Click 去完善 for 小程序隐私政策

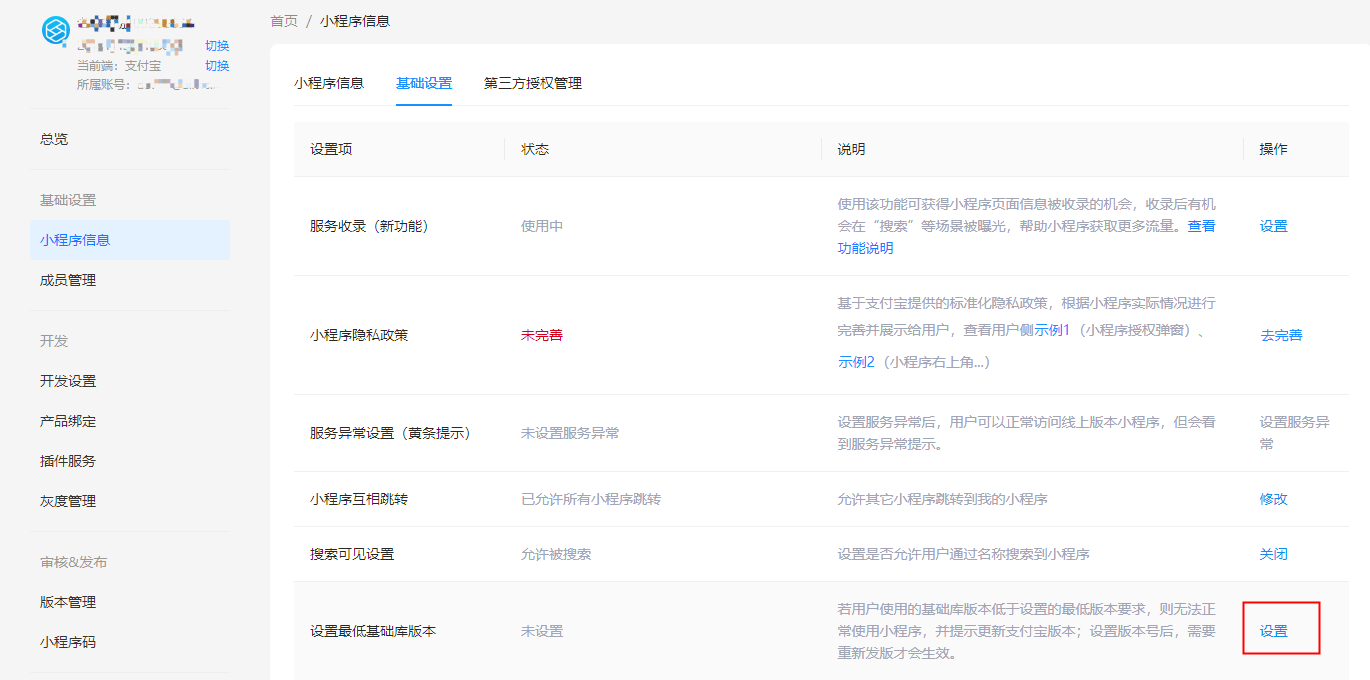tap(1281, 335)
